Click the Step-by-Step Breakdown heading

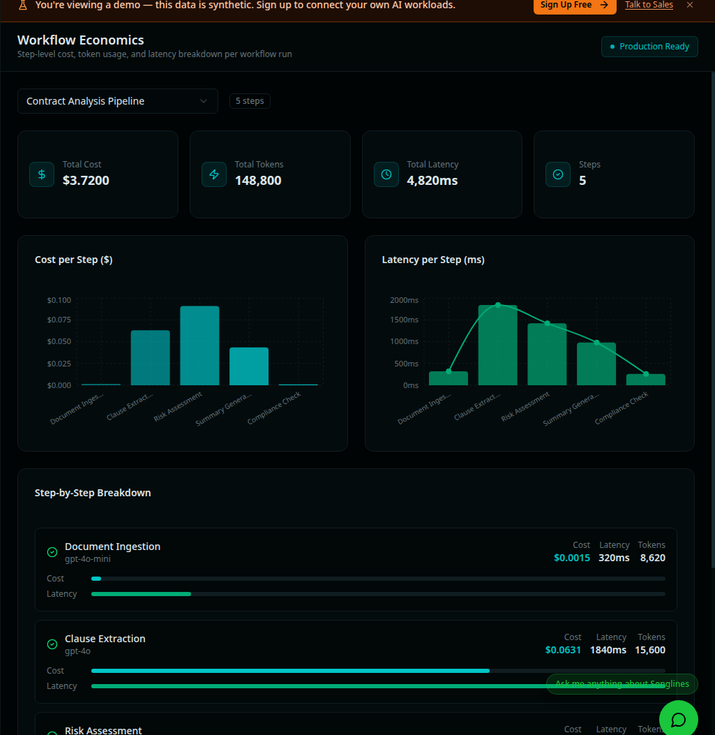click(x=93, y=493)
